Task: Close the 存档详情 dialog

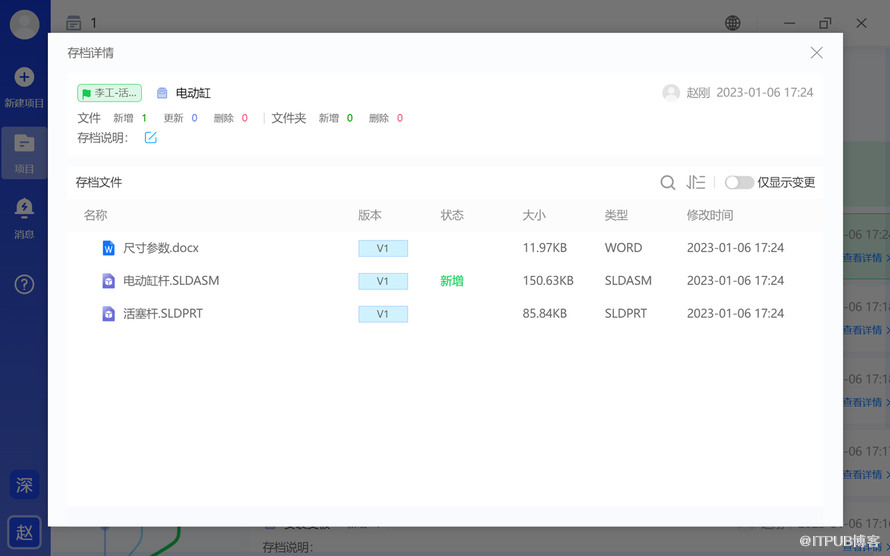Action: pyautogui.click(x=816, y=53)
